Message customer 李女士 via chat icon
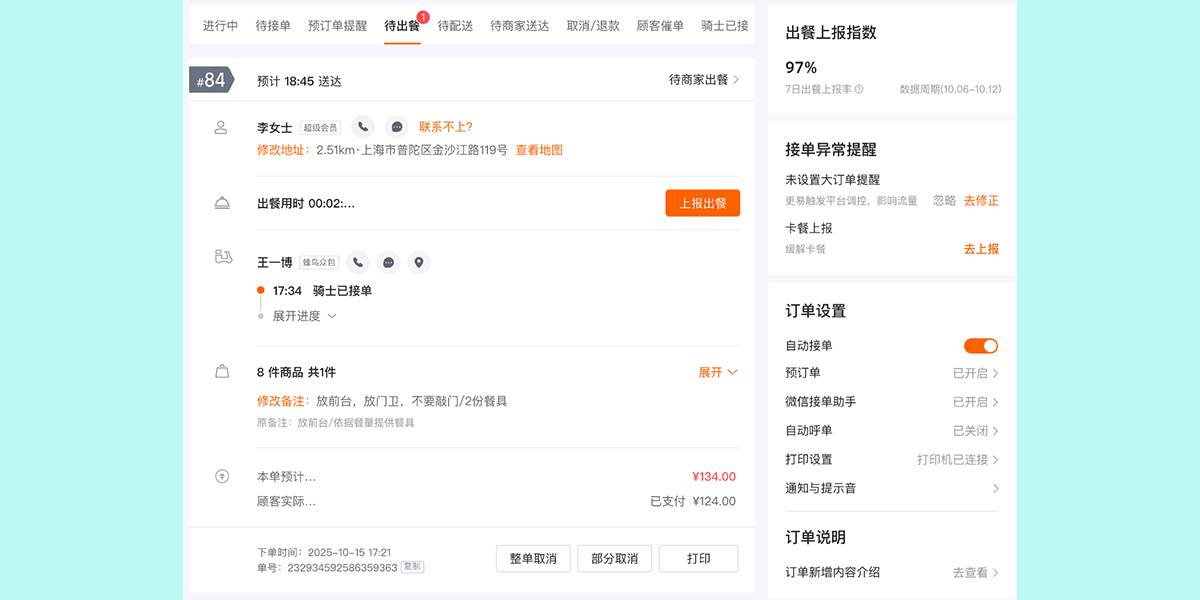 click(x=396, y=127)
